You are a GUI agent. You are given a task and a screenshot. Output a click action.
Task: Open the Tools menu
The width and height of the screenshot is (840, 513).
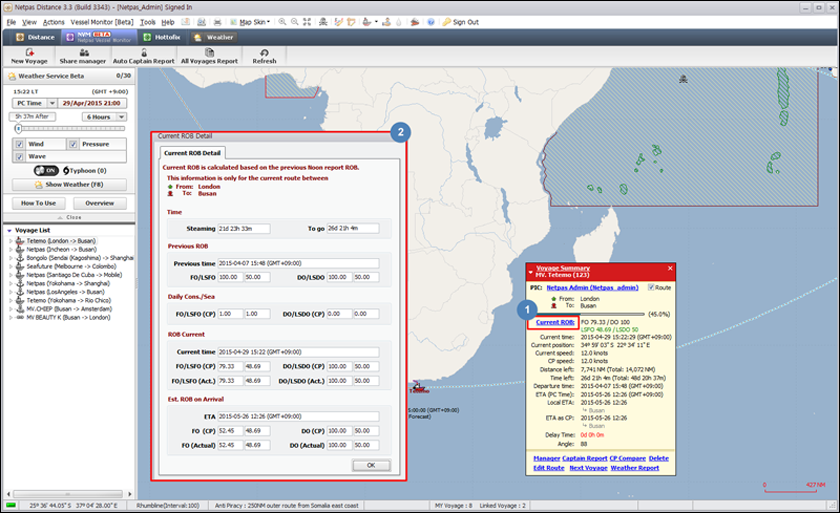click(147, 22)
